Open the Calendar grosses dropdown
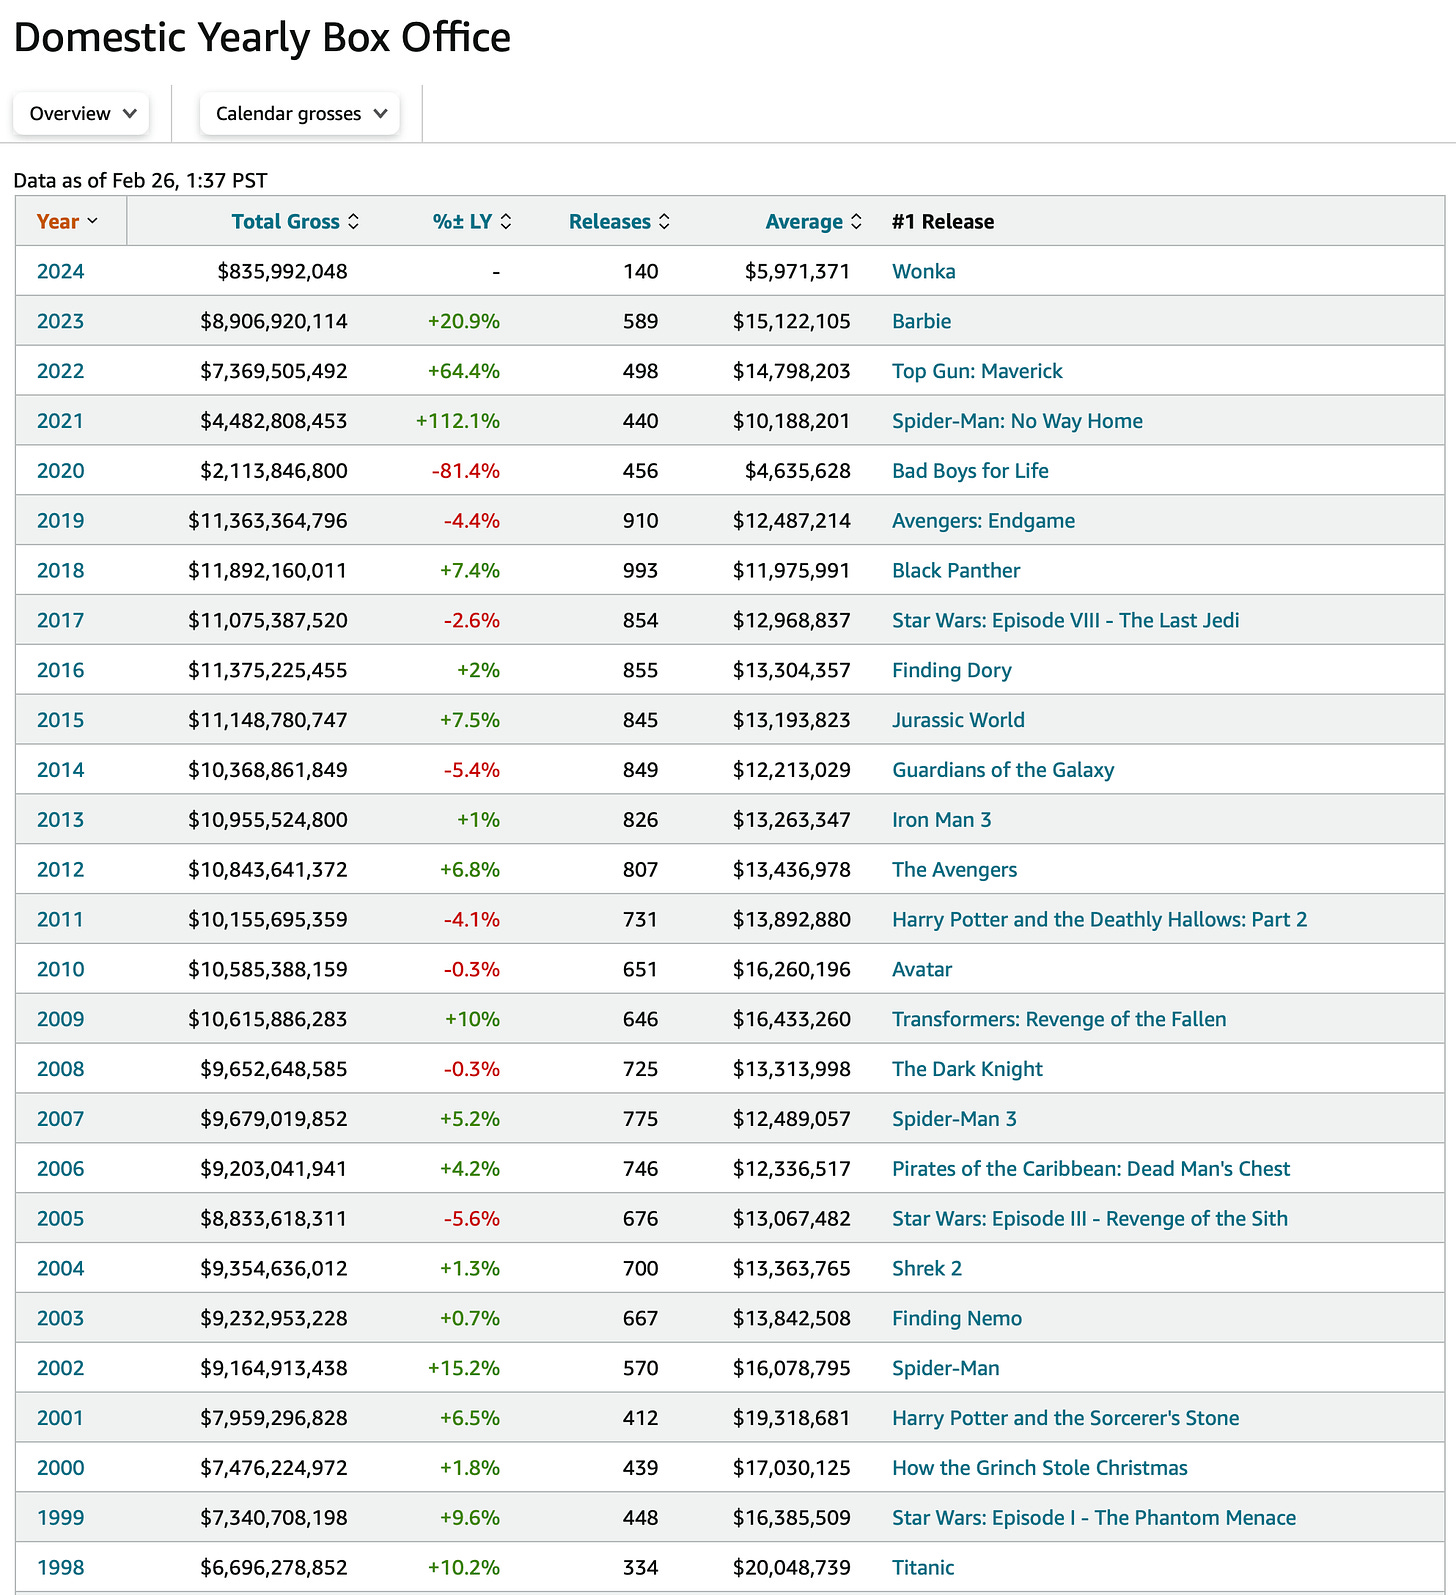Screen dimensions: 1456x1595 click(300, 114)
